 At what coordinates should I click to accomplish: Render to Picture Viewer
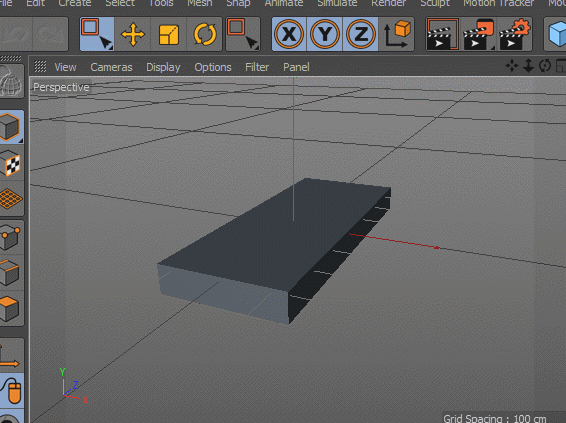point(478,34)
